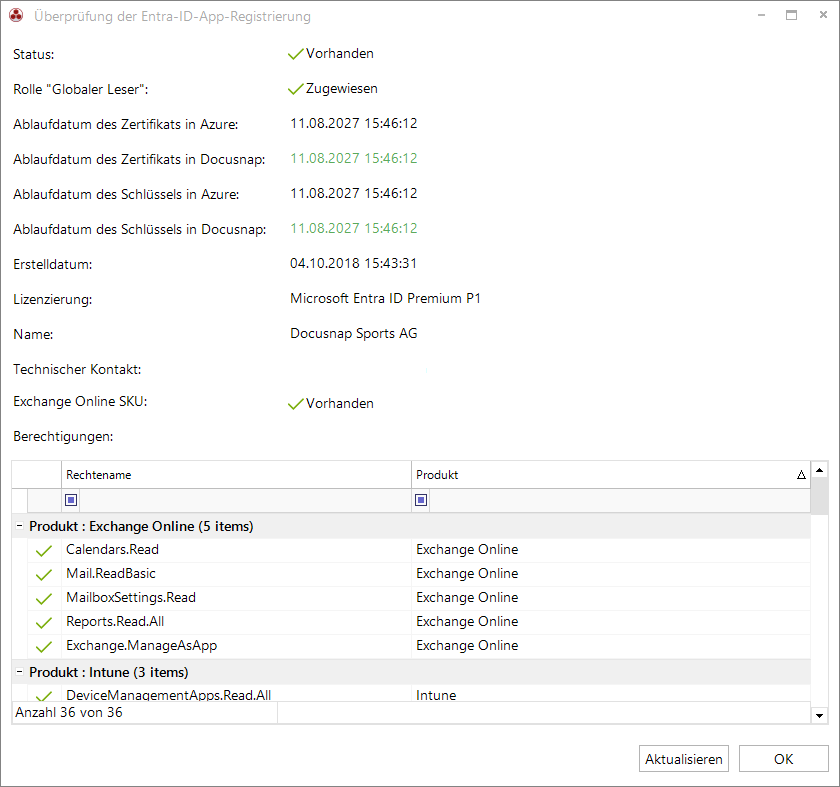Click the green check icon beside Mail.ReadBasic

click(44, 574)
